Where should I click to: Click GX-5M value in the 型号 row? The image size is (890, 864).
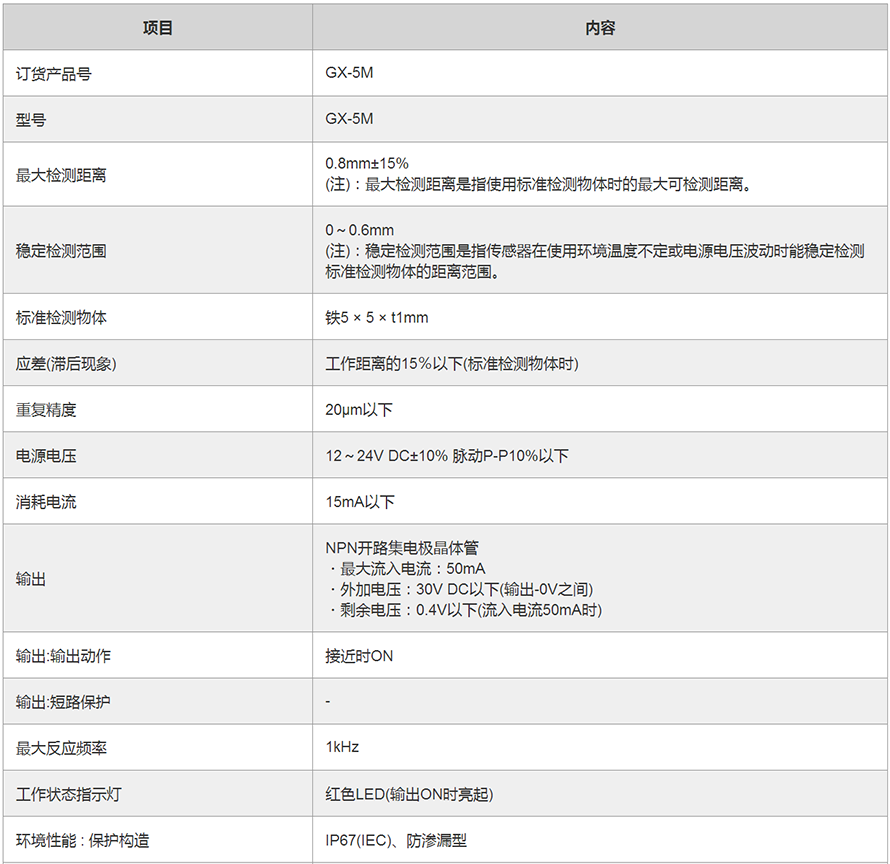pyautogui.click(x=350, y=119)
